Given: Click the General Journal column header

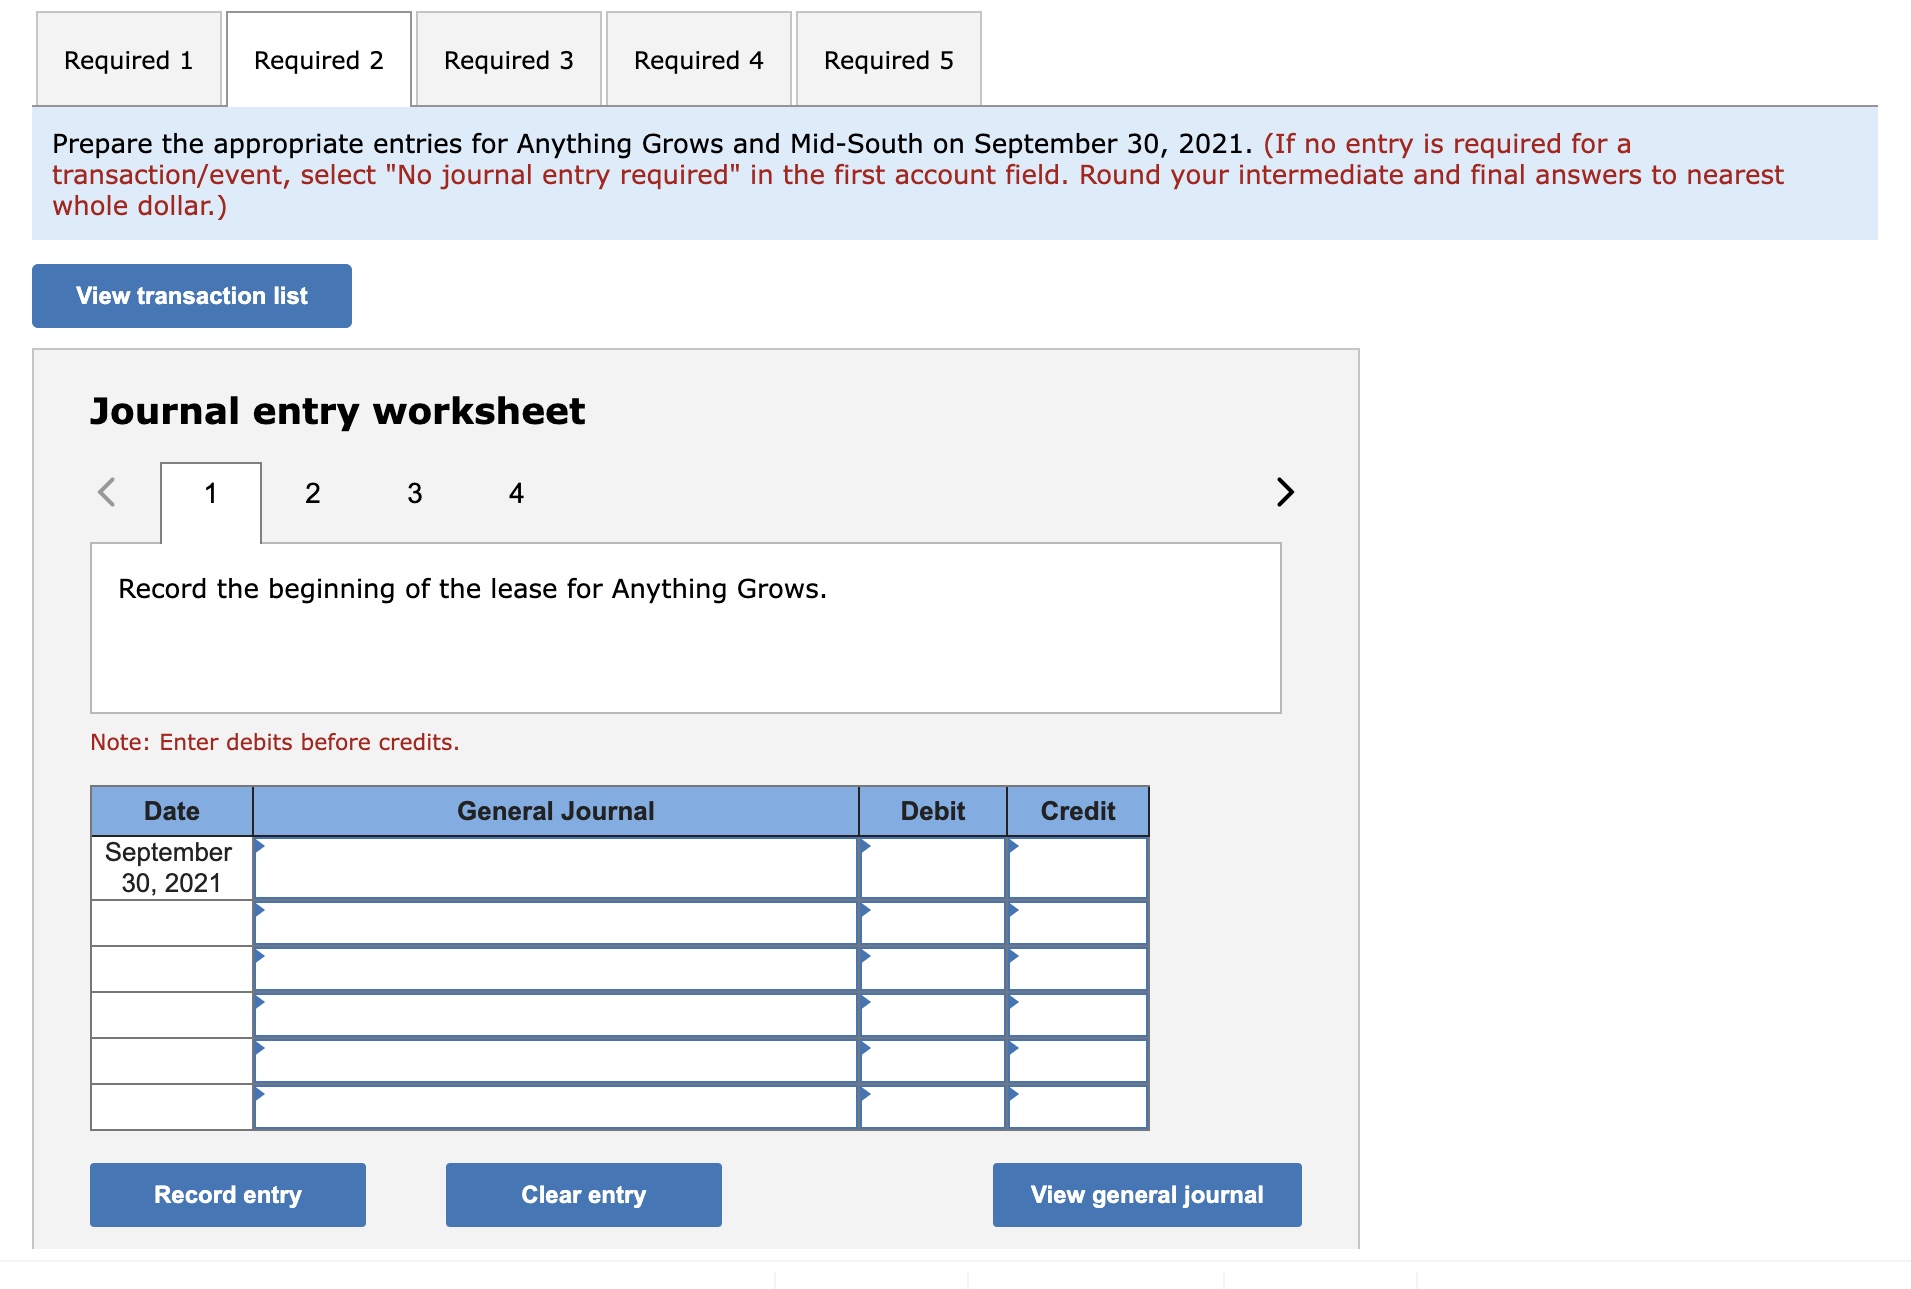Looking at the screenshot, I should tap(556, 811).
